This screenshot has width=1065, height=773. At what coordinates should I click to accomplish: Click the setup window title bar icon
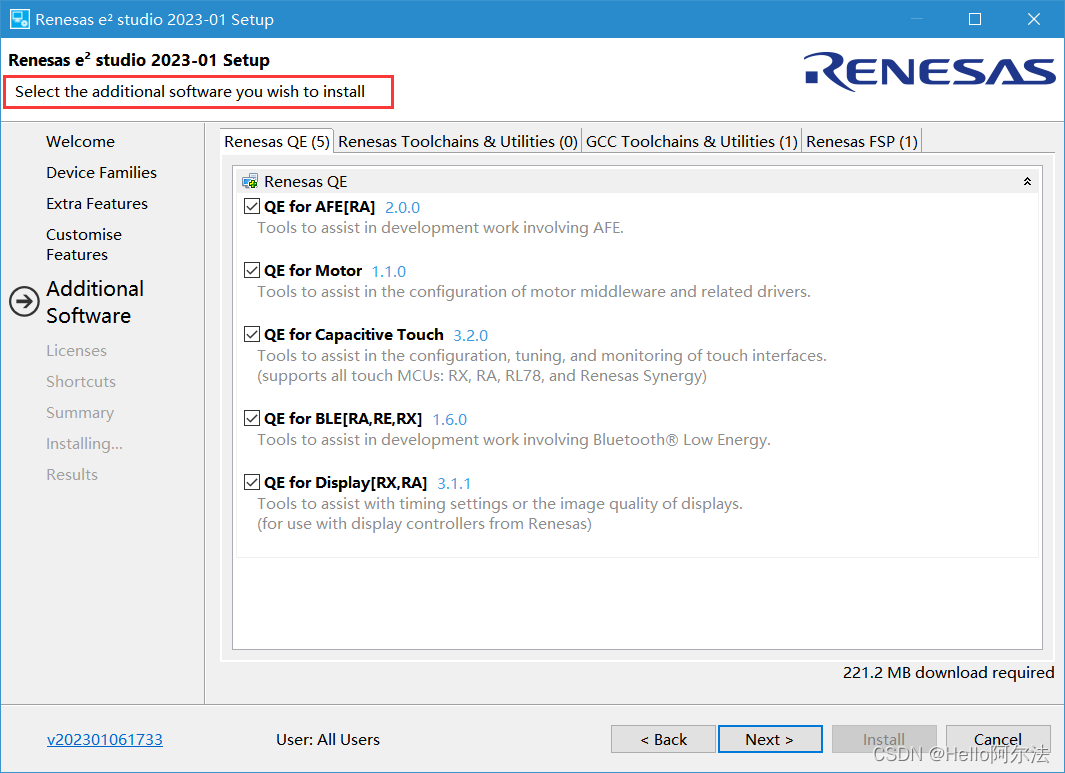[x=19, y=19]
